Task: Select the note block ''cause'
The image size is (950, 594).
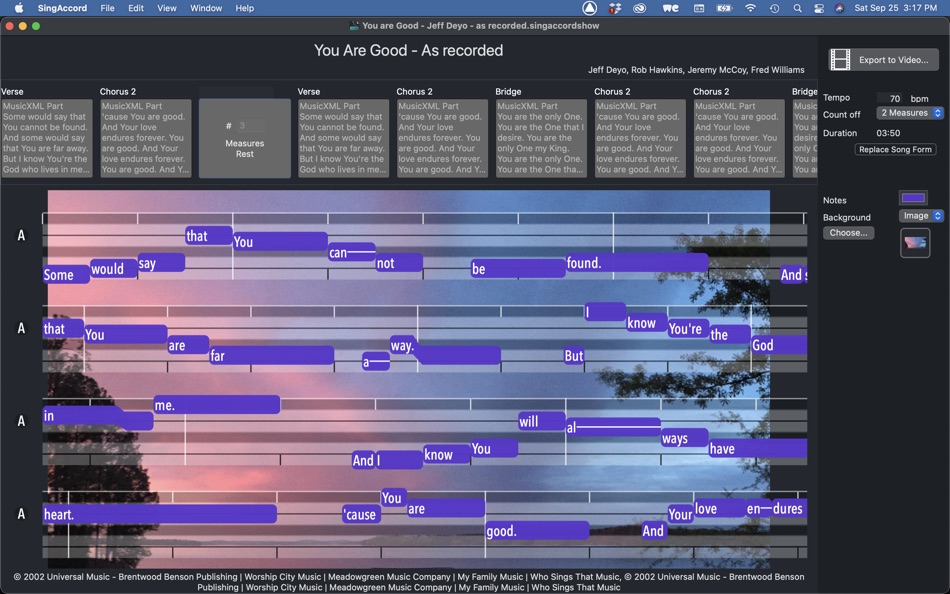Action: tap(362, 515)
